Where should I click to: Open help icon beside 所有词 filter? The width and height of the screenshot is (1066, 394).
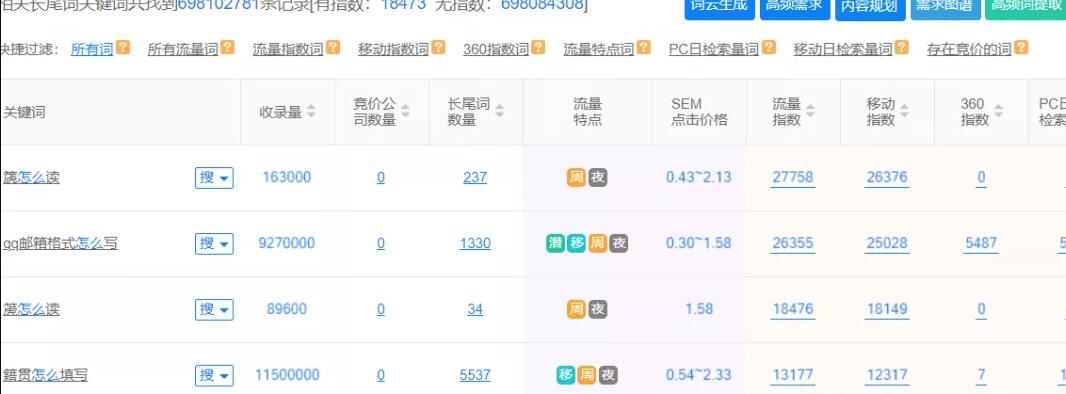pos(122,48)
